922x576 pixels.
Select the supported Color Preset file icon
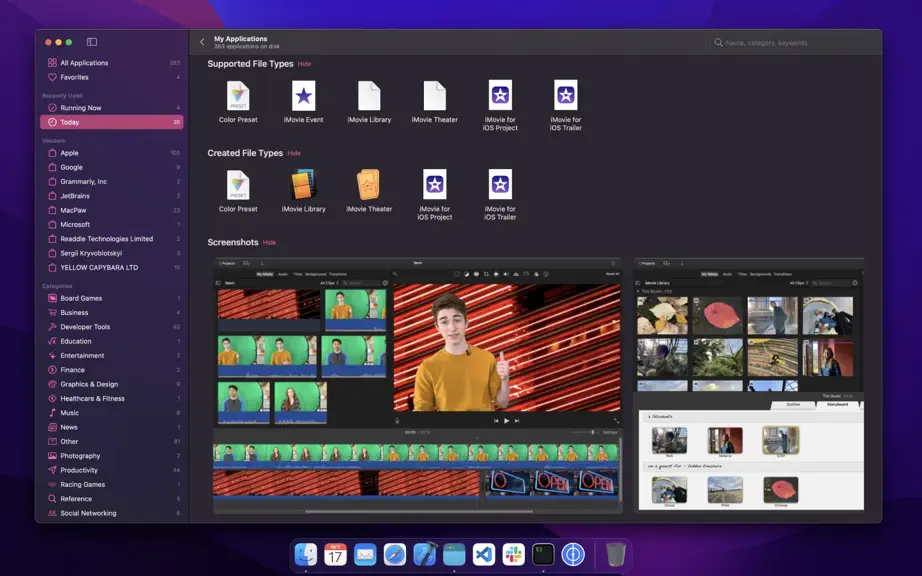[x=238, y=96]
